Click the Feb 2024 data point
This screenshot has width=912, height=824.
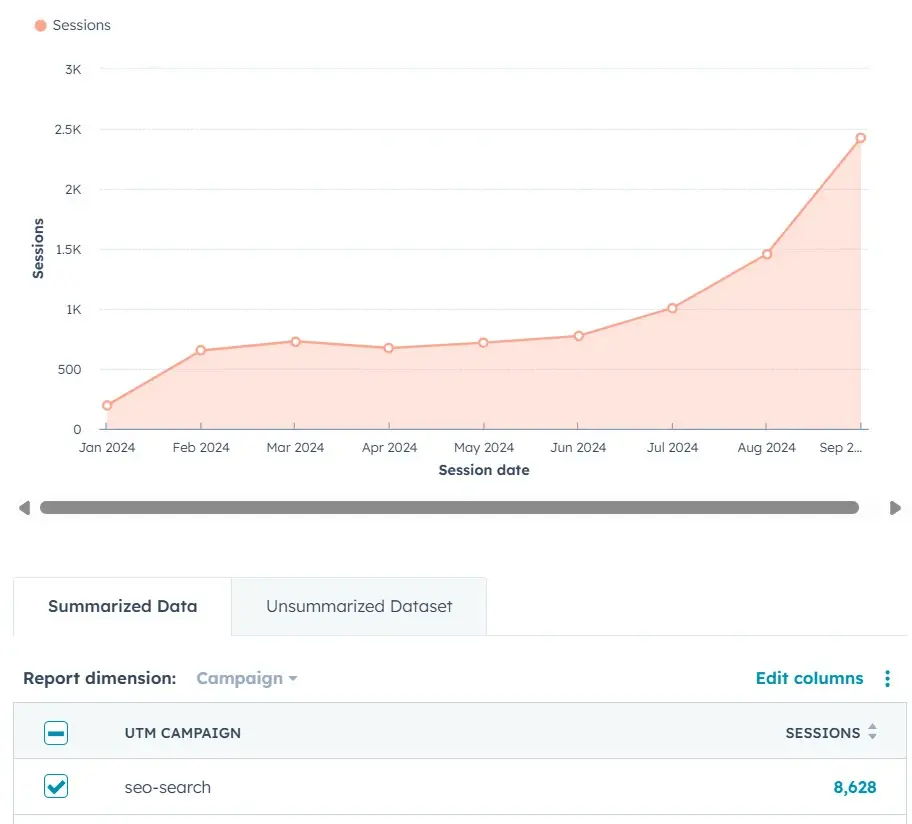(x=201, y=350)
